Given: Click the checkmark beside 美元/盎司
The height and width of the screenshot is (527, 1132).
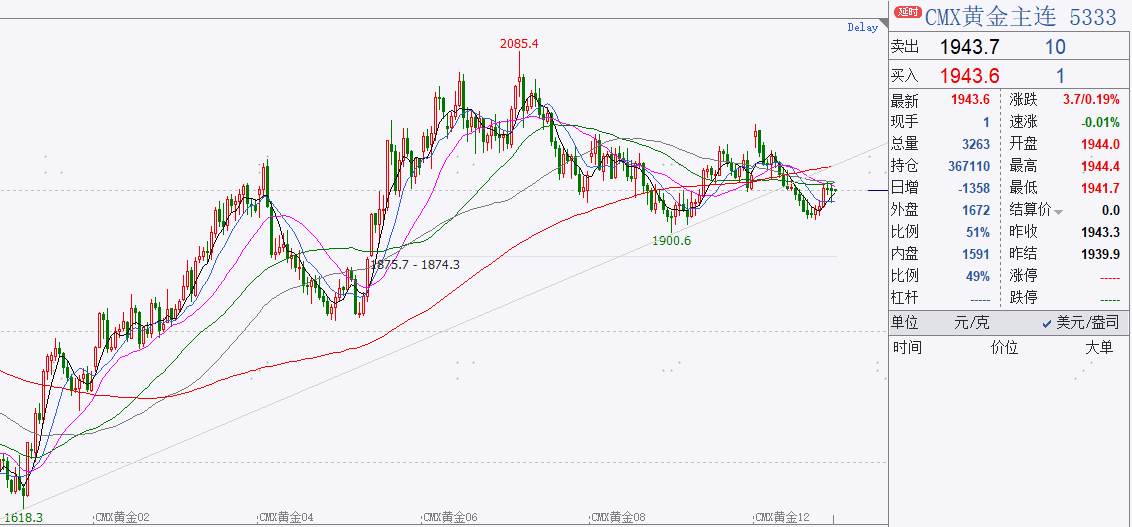Looking at the screenshot, I should click(x=1048, y=324).
